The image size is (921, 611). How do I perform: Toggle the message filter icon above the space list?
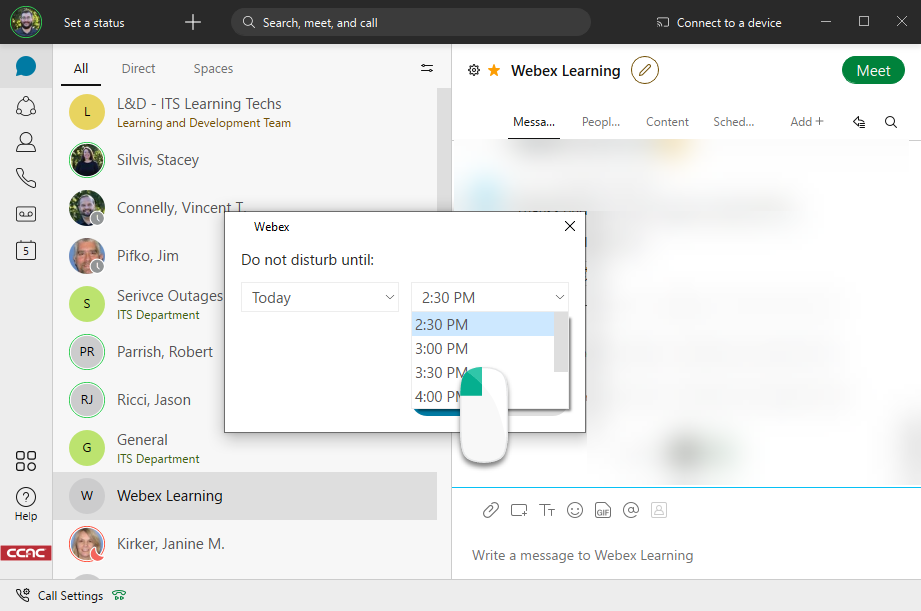427,67
